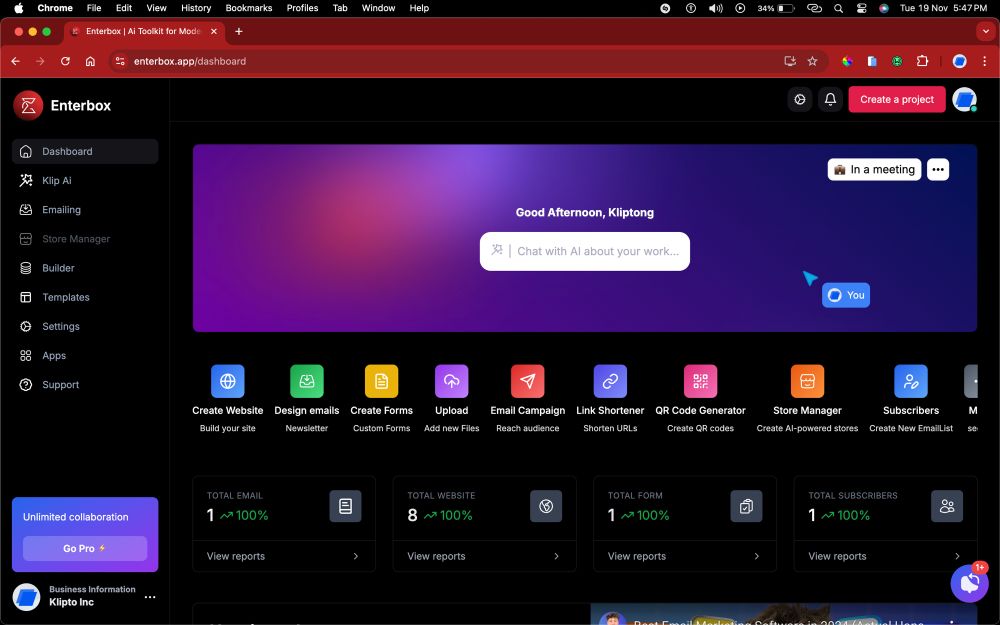
Task: Reload the page in Chrome
Action: point(65,61)
